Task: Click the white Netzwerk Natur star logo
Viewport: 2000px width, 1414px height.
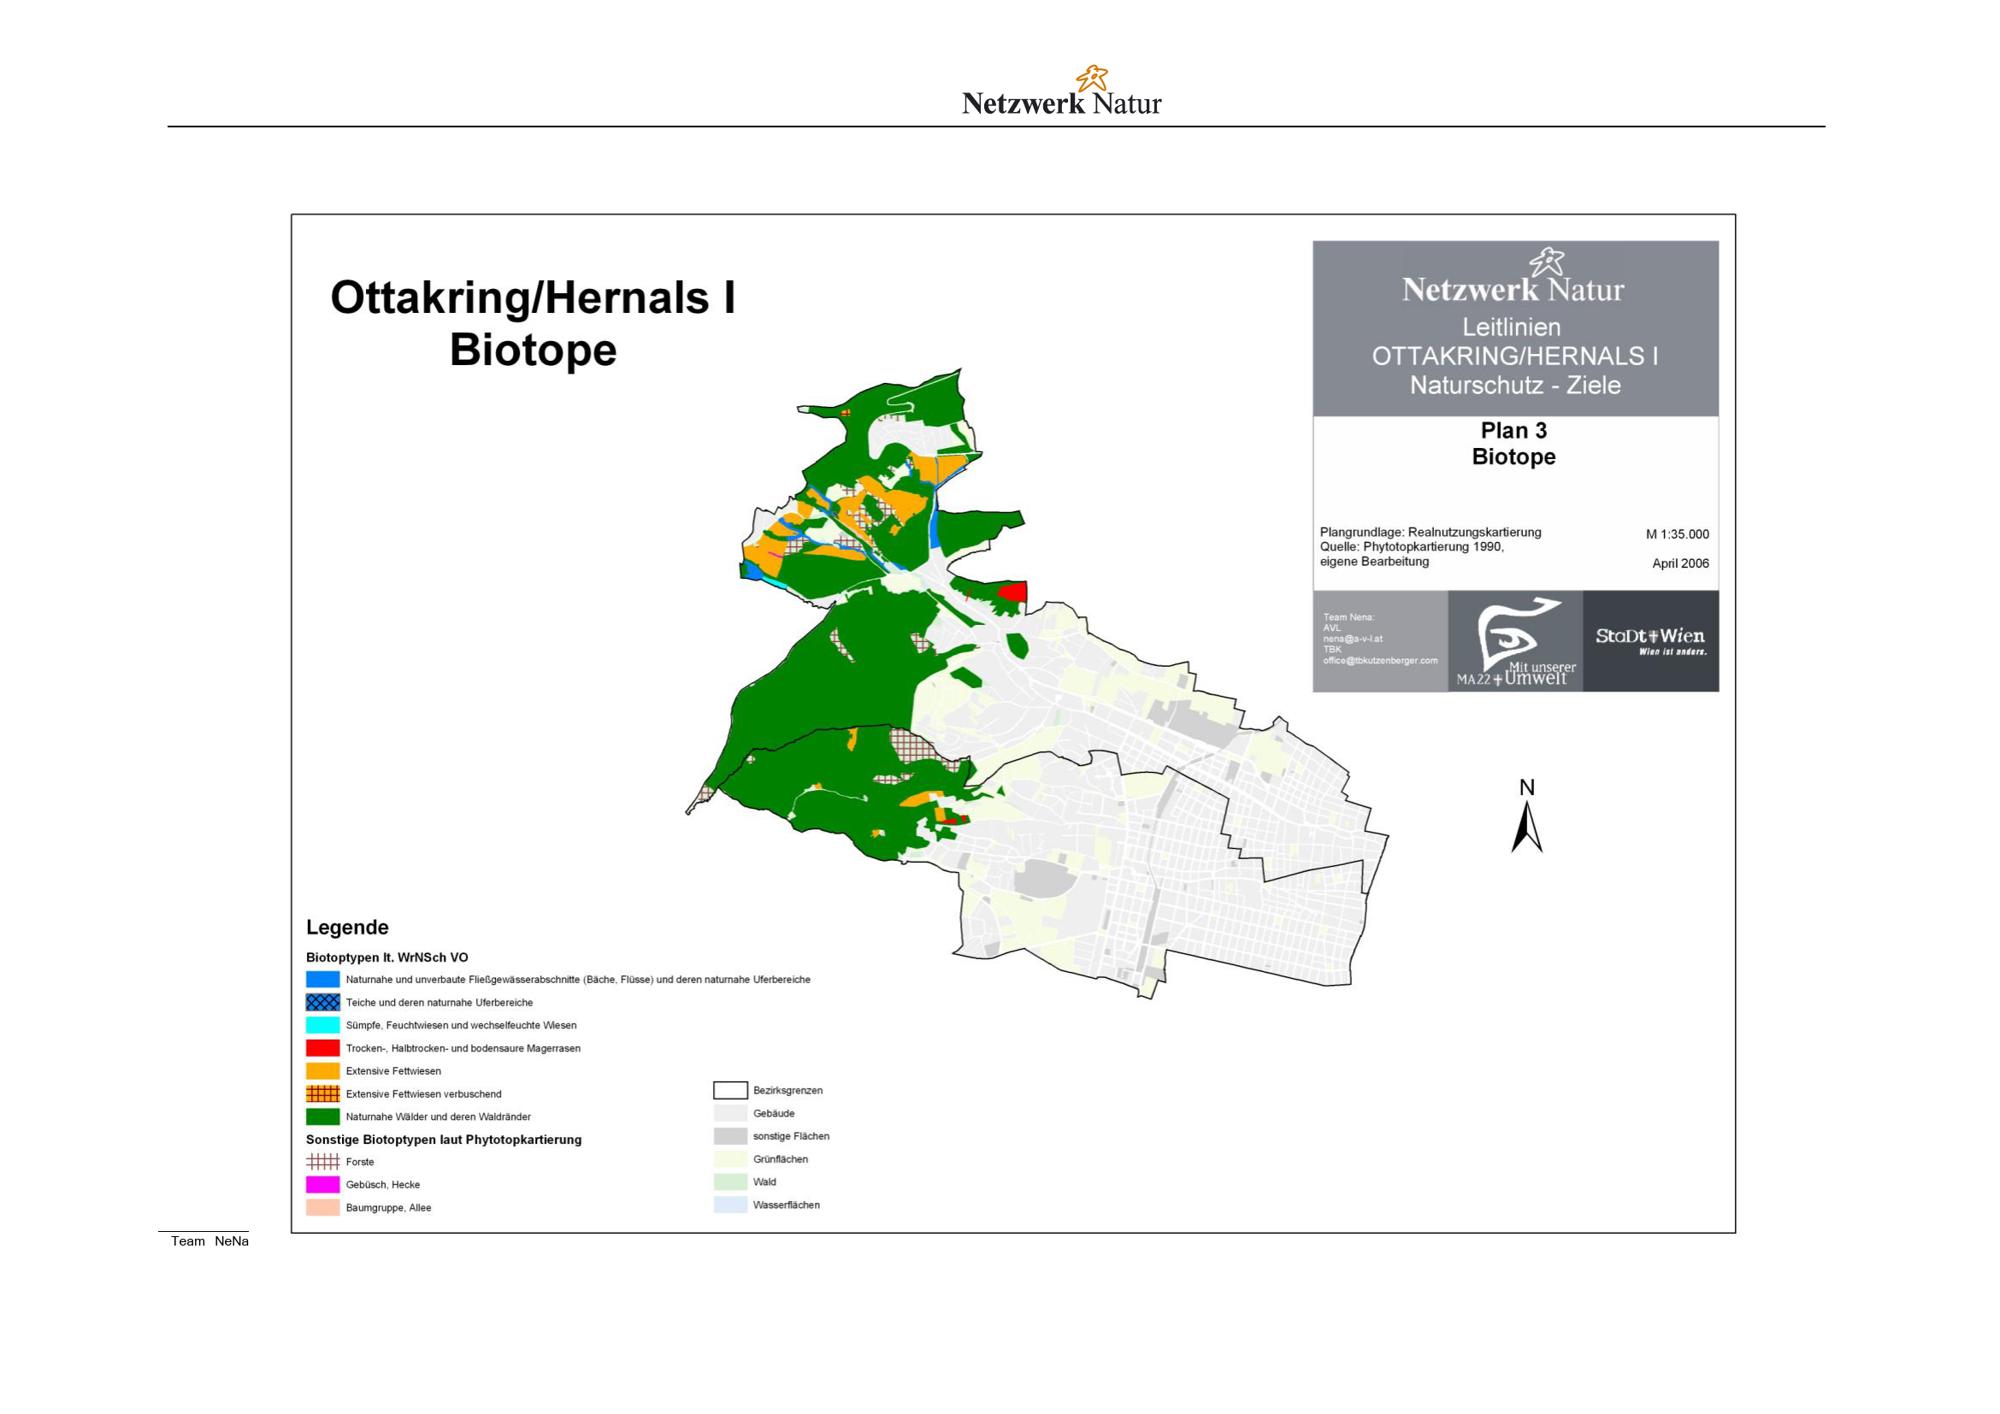Action: (x=1546, y=263)
